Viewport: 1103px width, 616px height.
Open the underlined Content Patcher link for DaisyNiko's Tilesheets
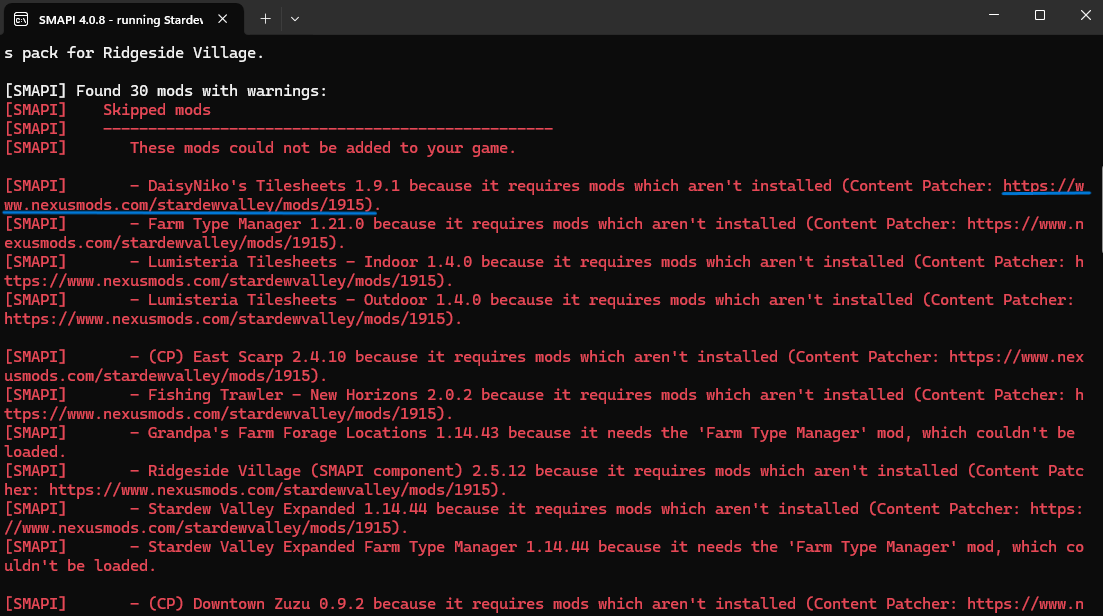[x=190, y=205]
